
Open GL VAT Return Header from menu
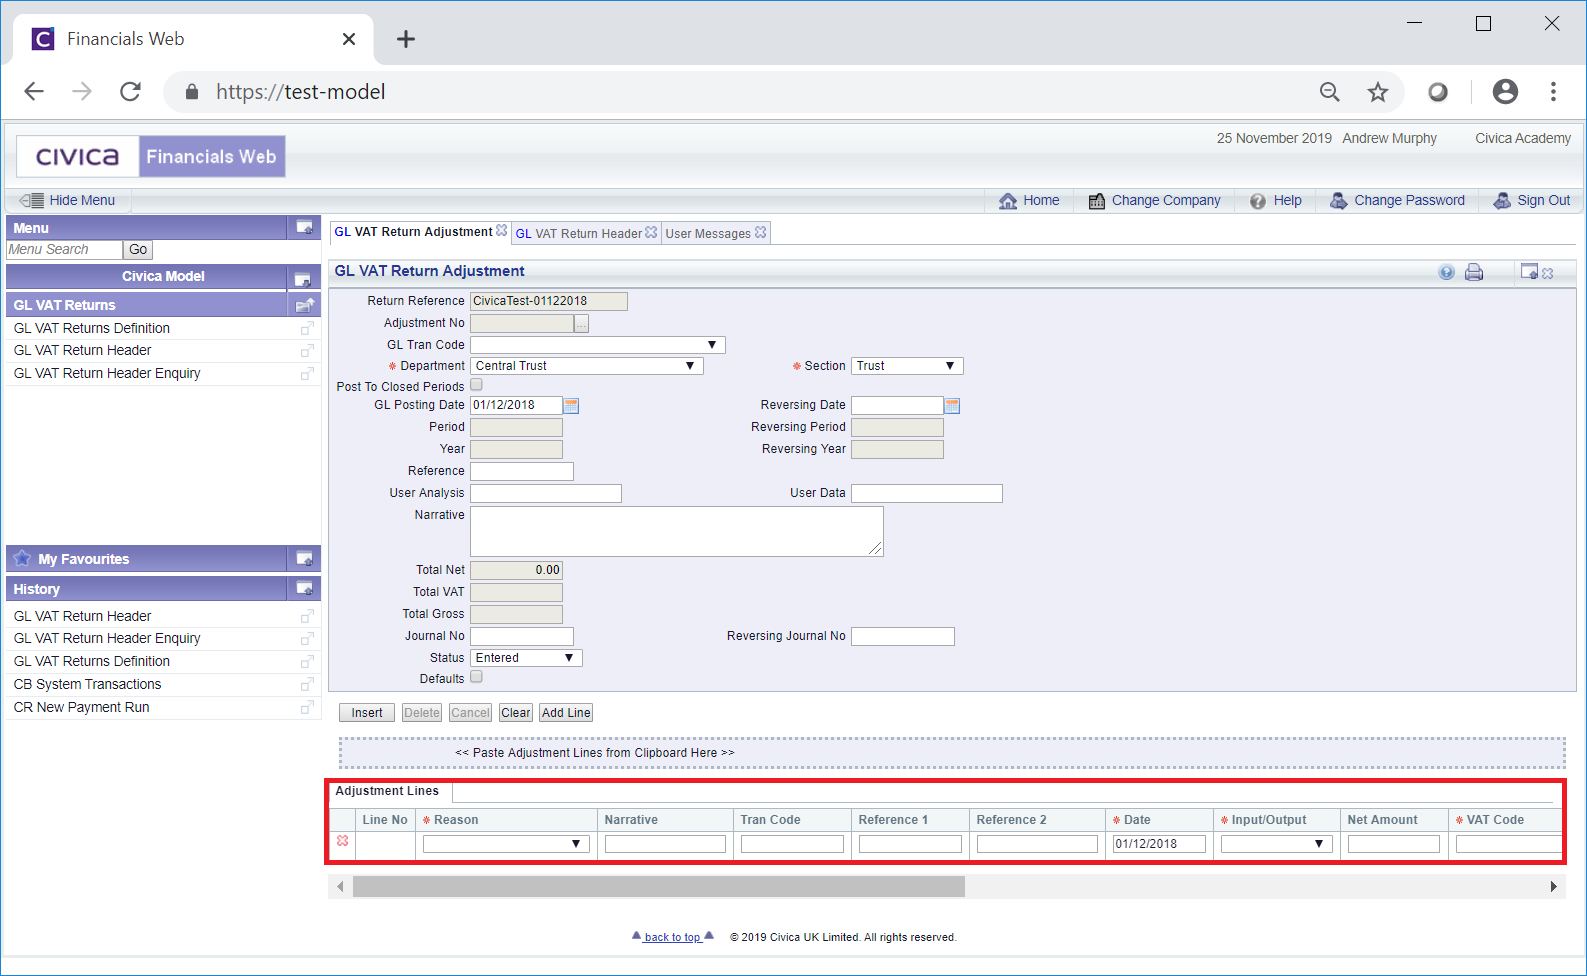[x=82, y=350]
